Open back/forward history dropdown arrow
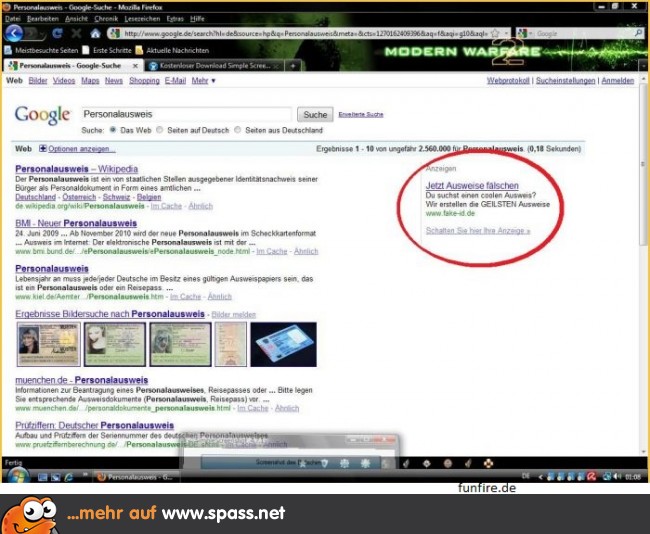 pos(43,35)
